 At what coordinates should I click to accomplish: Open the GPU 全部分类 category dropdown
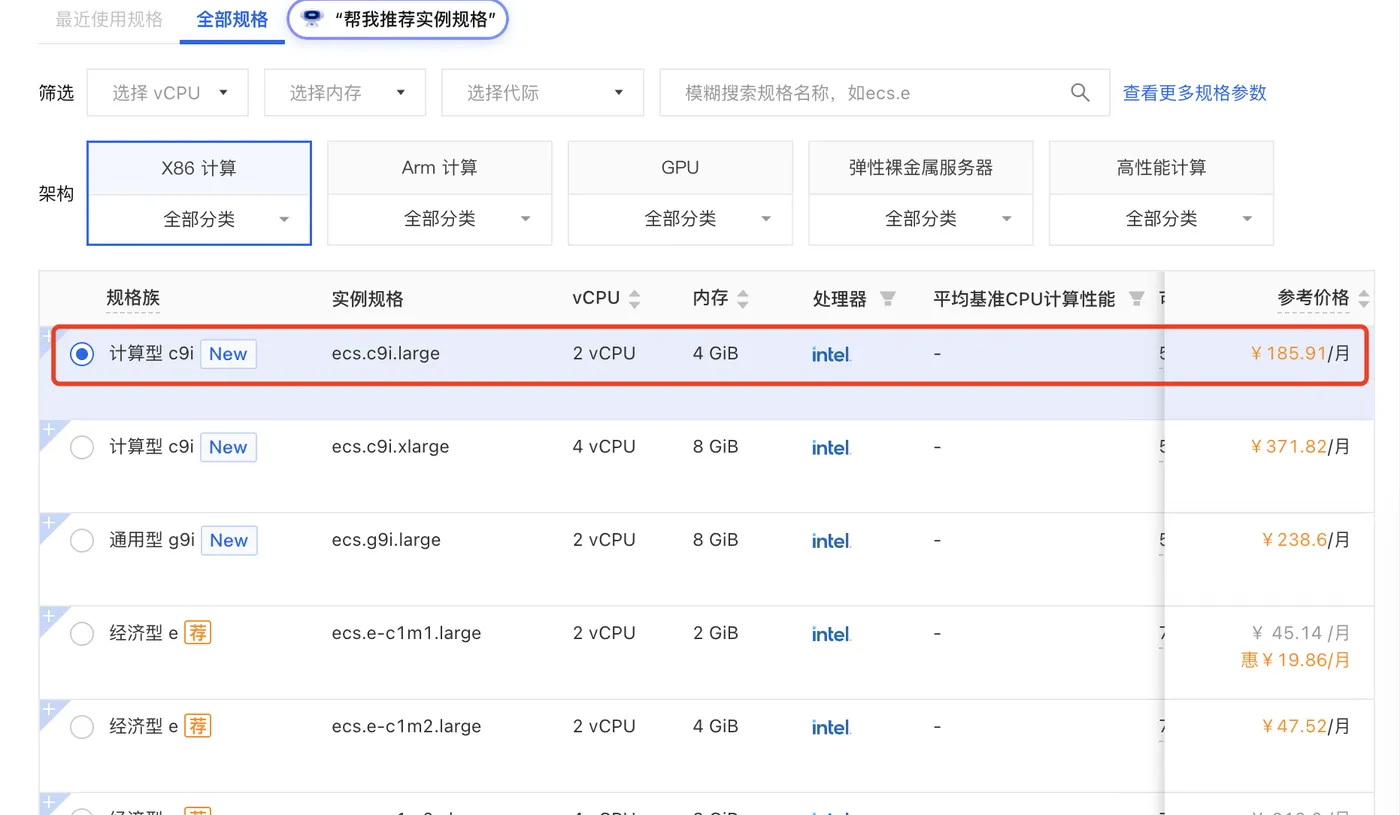[x=680, y=219]
